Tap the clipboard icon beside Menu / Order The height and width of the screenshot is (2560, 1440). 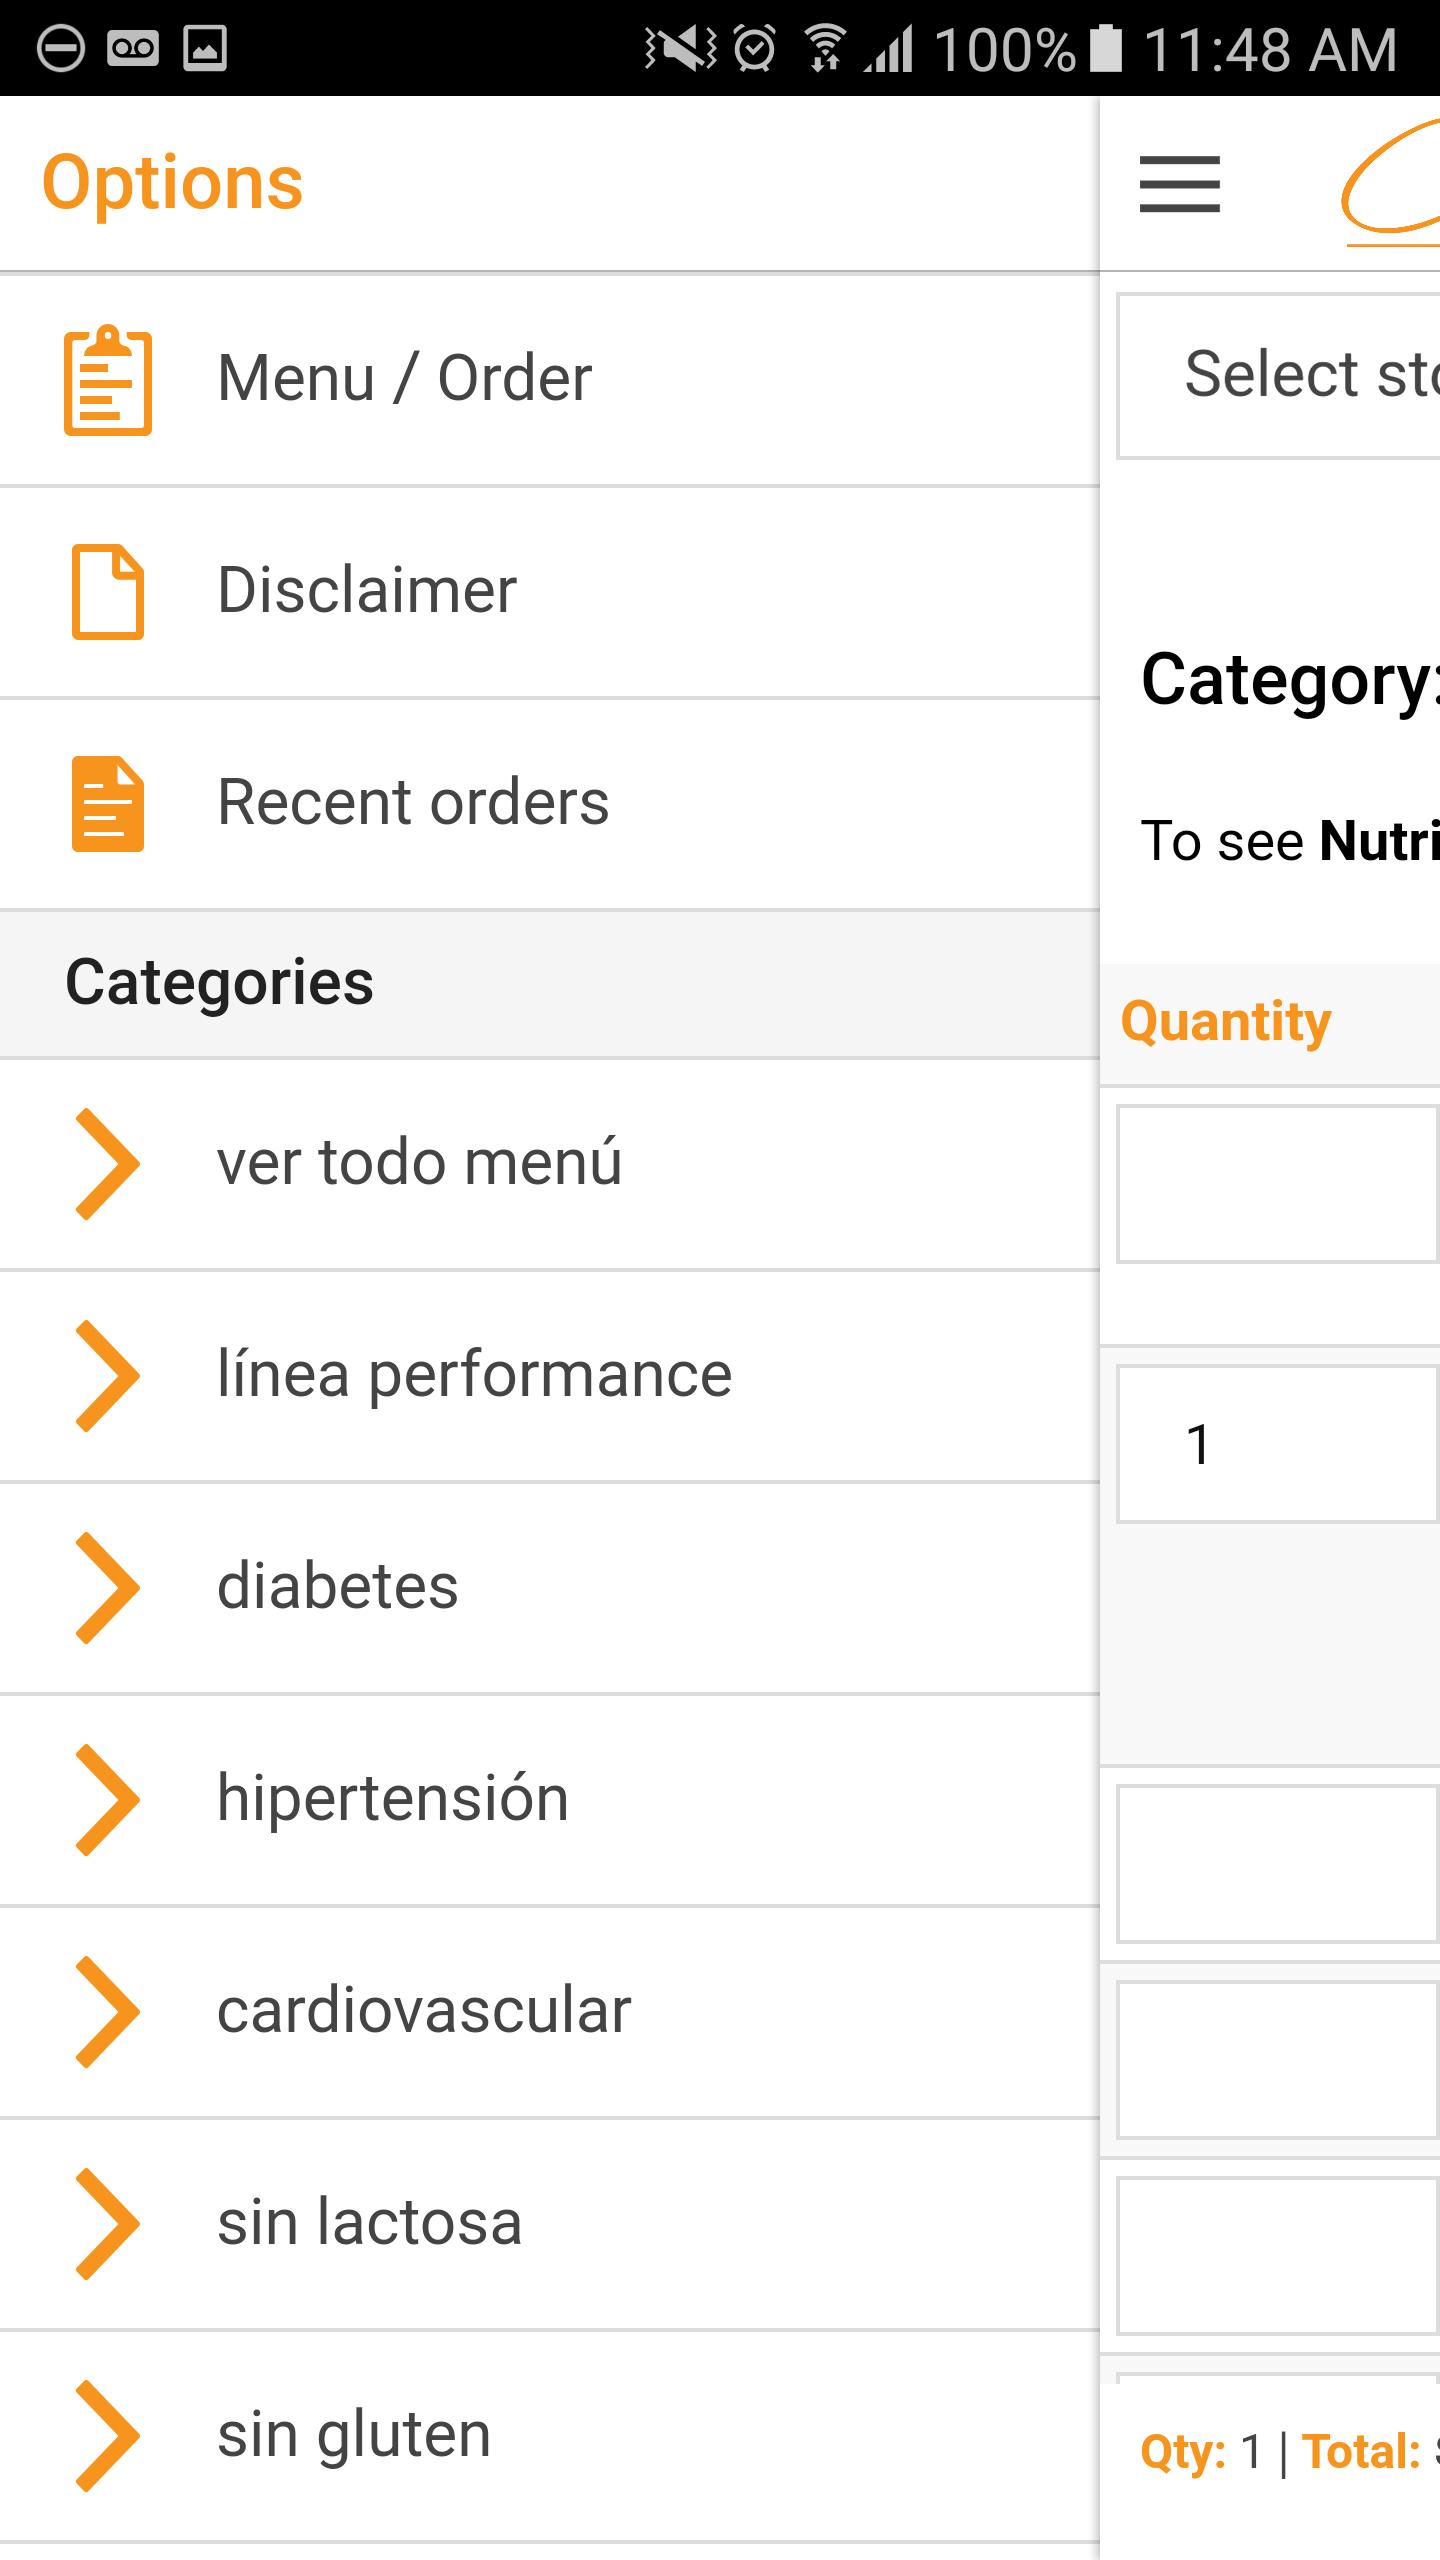coord(108,380)
